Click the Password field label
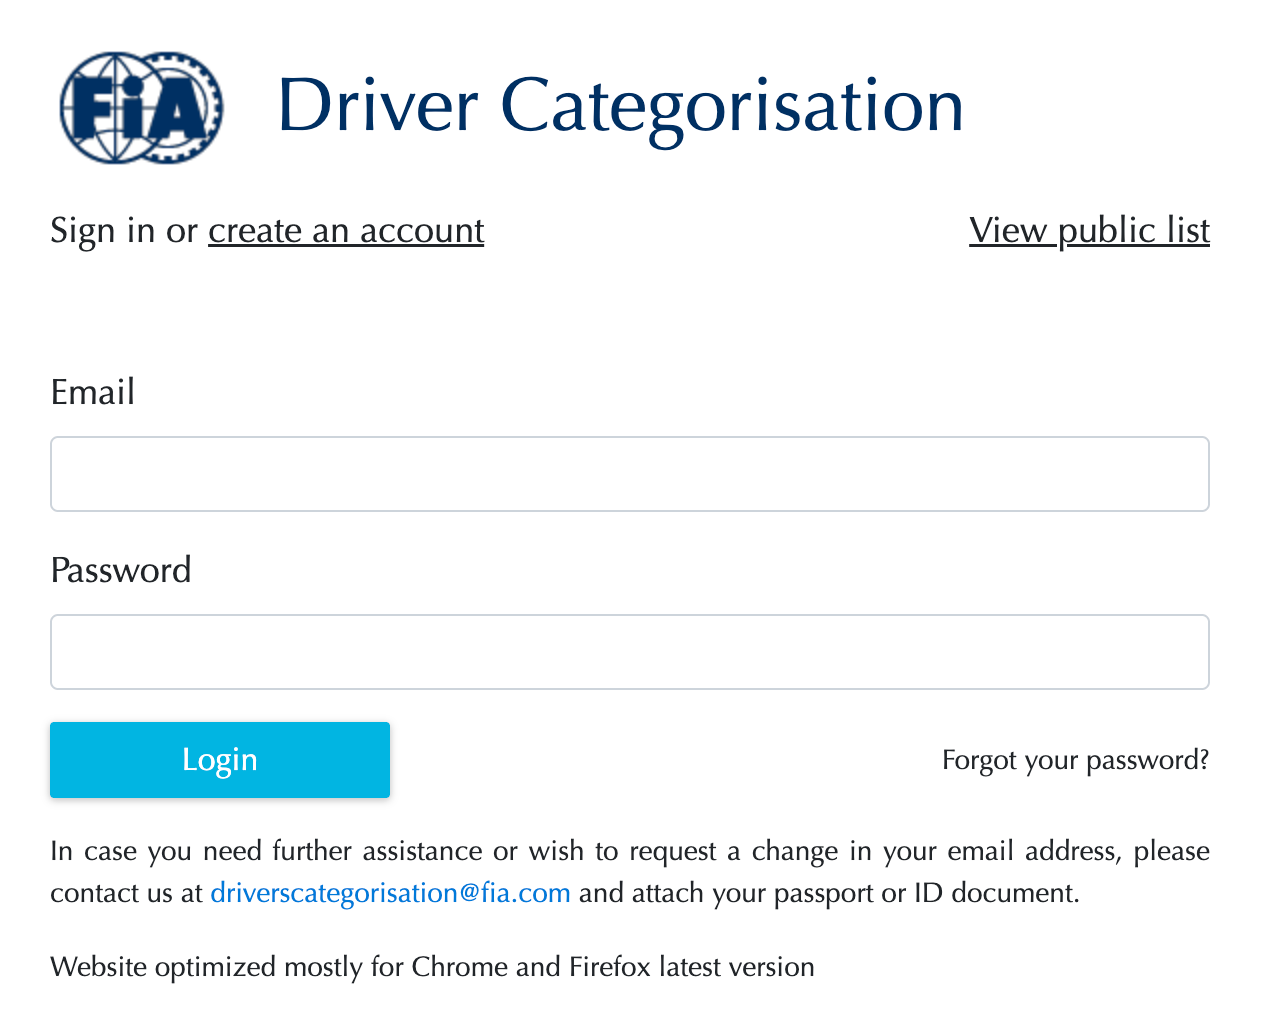1276x1028 pixels. pos(121,570)
